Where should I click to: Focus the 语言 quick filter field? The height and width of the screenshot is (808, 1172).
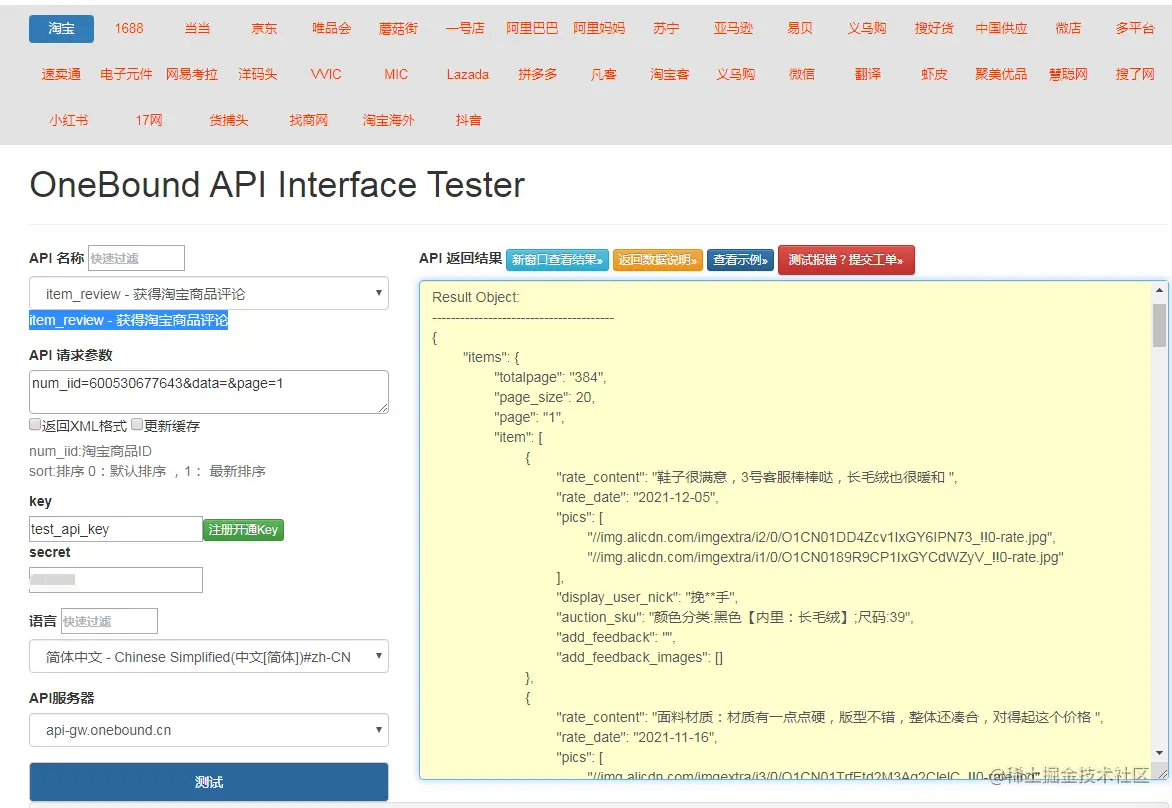tap(109, 621)
